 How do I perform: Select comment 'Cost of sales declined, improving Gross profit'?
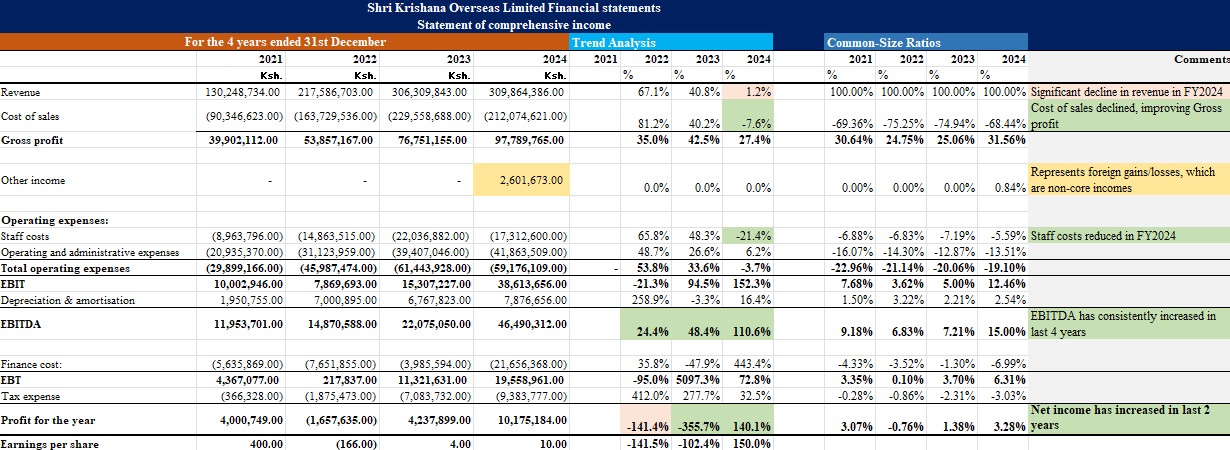point(1128,116)
